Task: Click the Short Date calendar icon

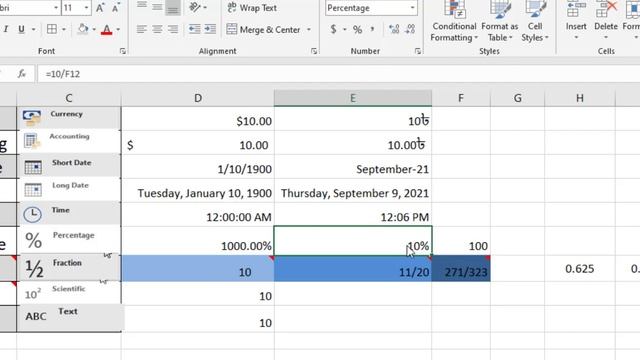Action: click(33, 167)
